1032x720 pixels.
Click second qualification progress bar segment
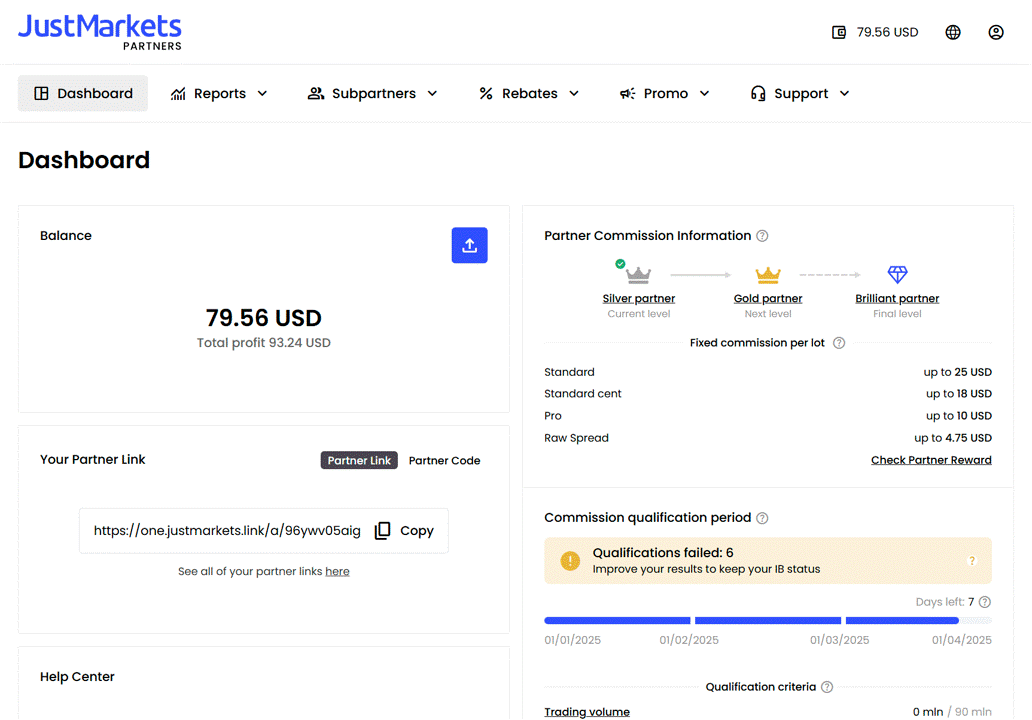768,621
